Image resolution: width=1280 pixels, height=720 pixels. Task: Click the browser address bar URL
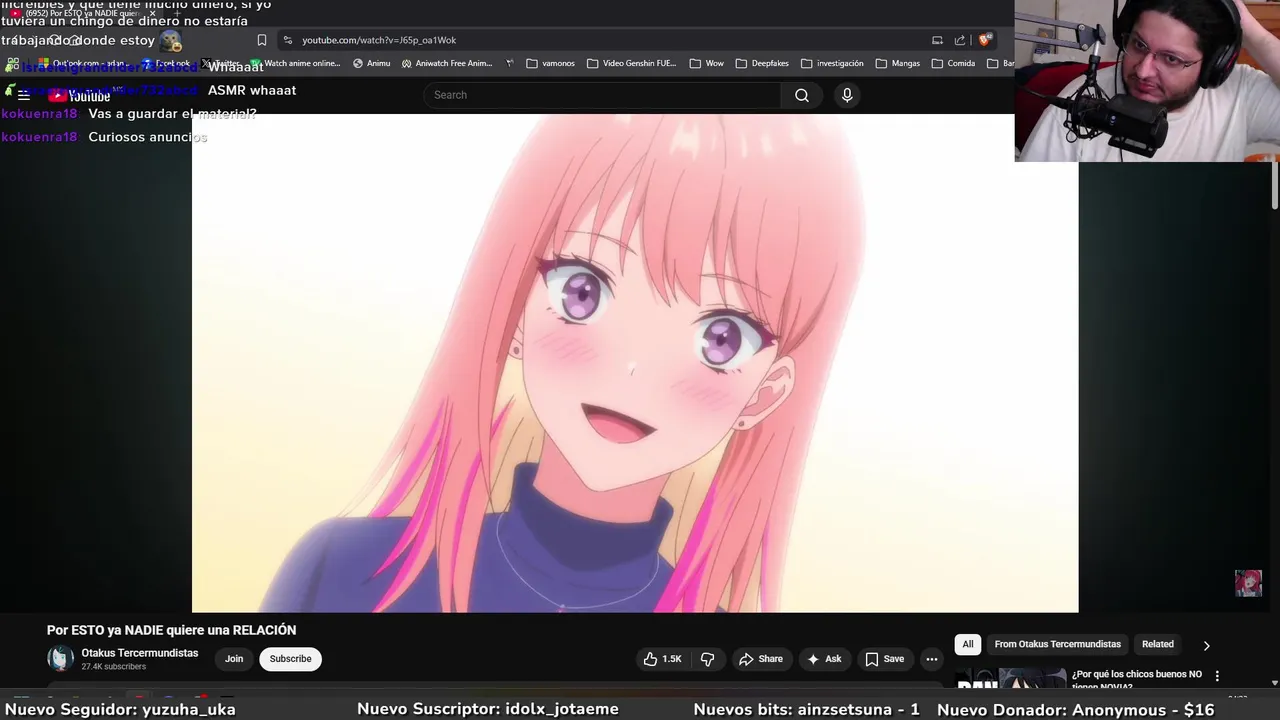click(379, 40)
